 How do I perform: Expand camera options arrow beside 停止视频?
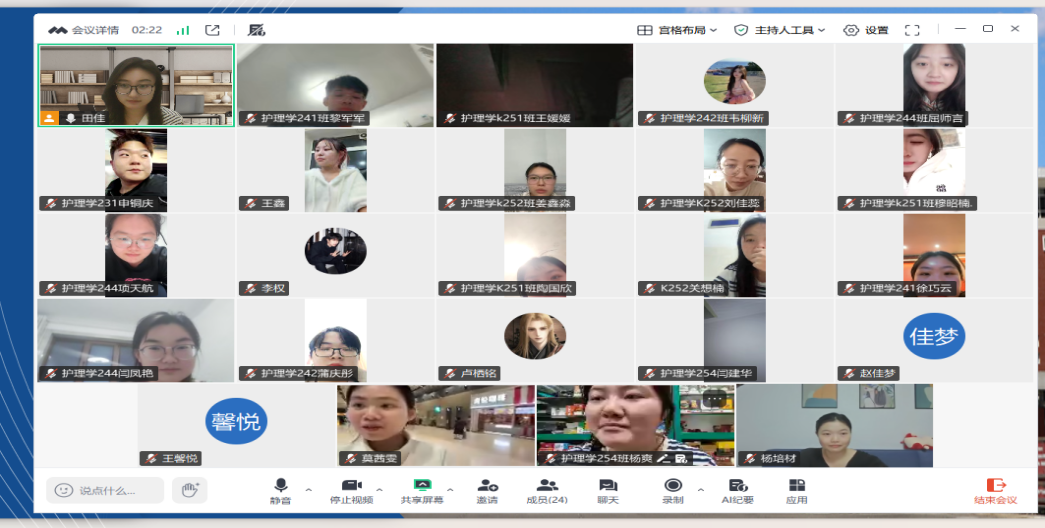379,490
